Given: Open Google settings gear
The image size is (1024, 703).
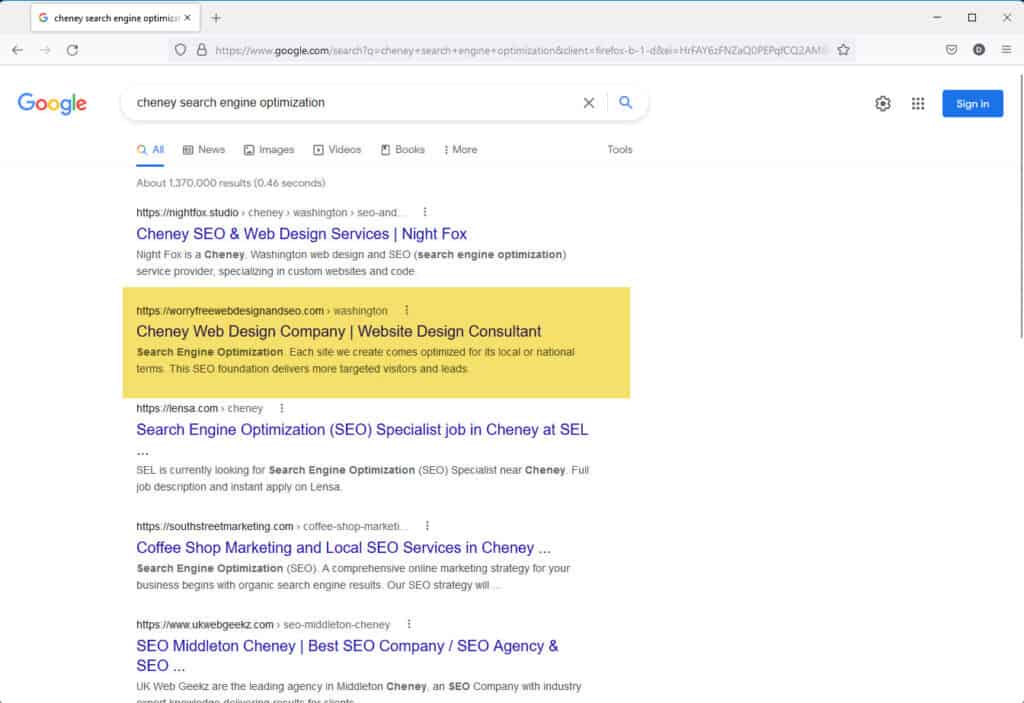Looking at the screenshot, I should (882, 103).
